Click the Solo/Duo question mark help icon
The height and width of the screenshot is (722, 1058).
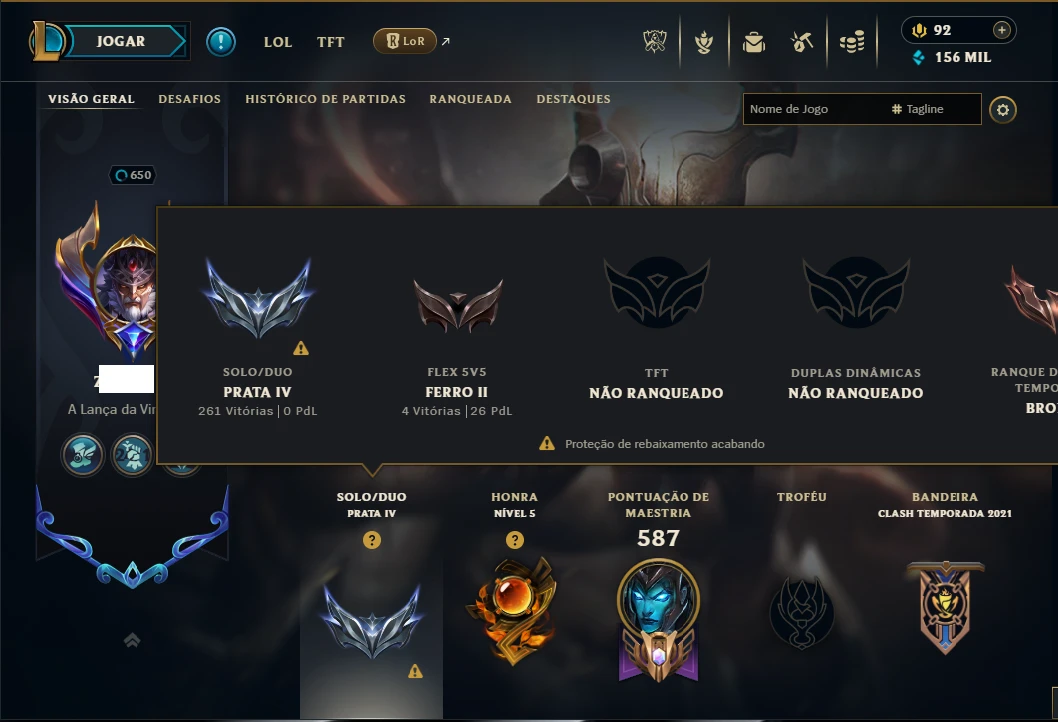[372, 540]
